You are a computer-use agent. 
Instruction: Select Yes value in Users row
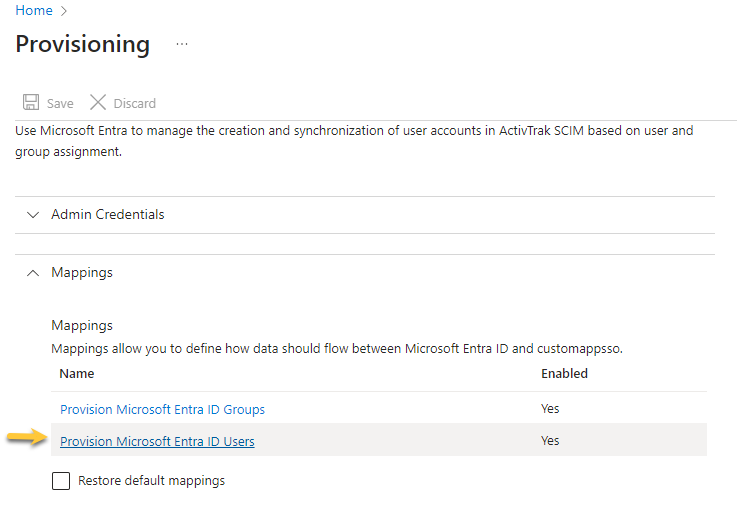click(550, 441)
